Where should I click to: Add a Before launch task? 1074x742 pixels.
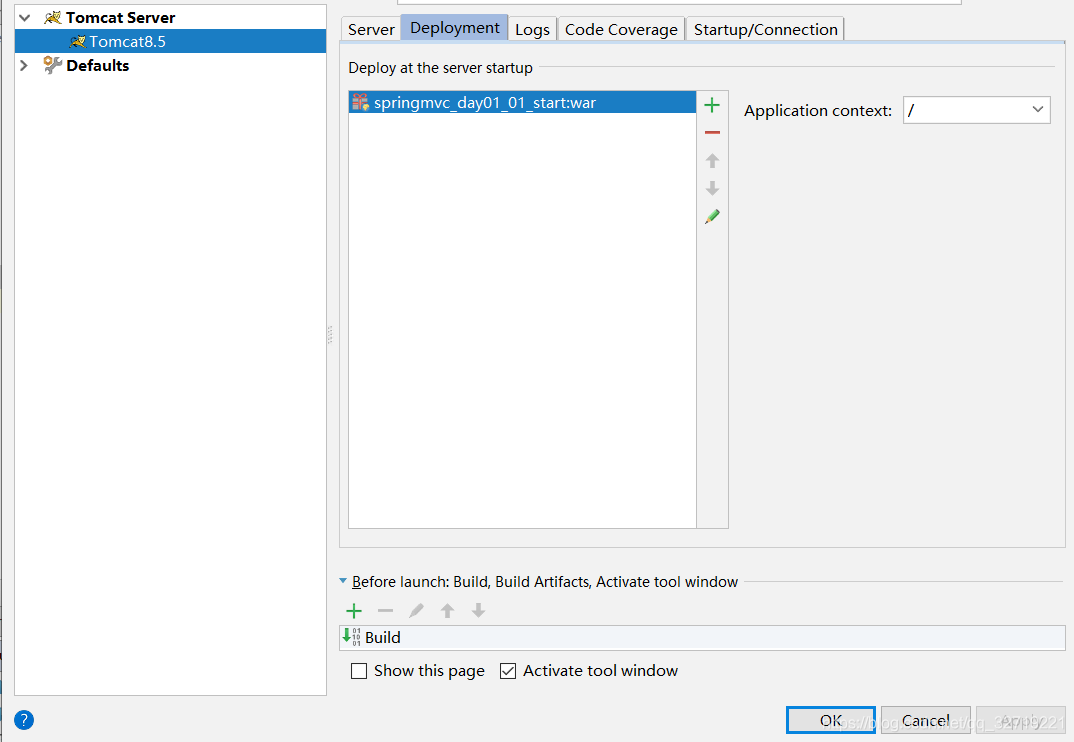[353, 610]
